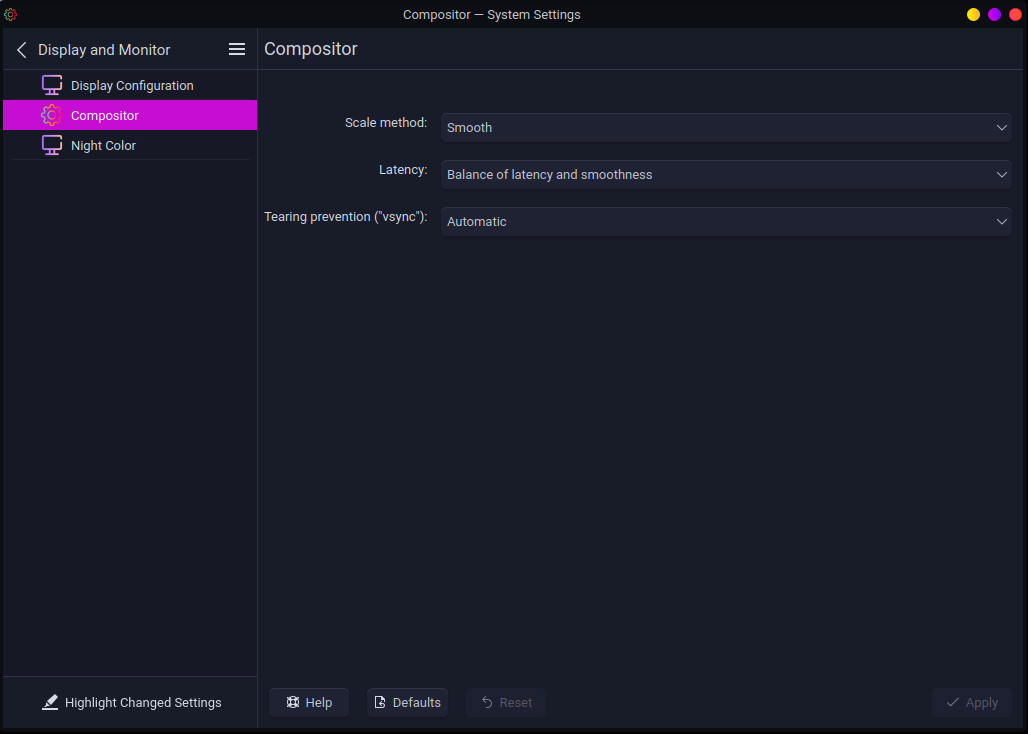Click the Display and Monitor header title
Viewport: 1028px width, 734px height.
104,50
